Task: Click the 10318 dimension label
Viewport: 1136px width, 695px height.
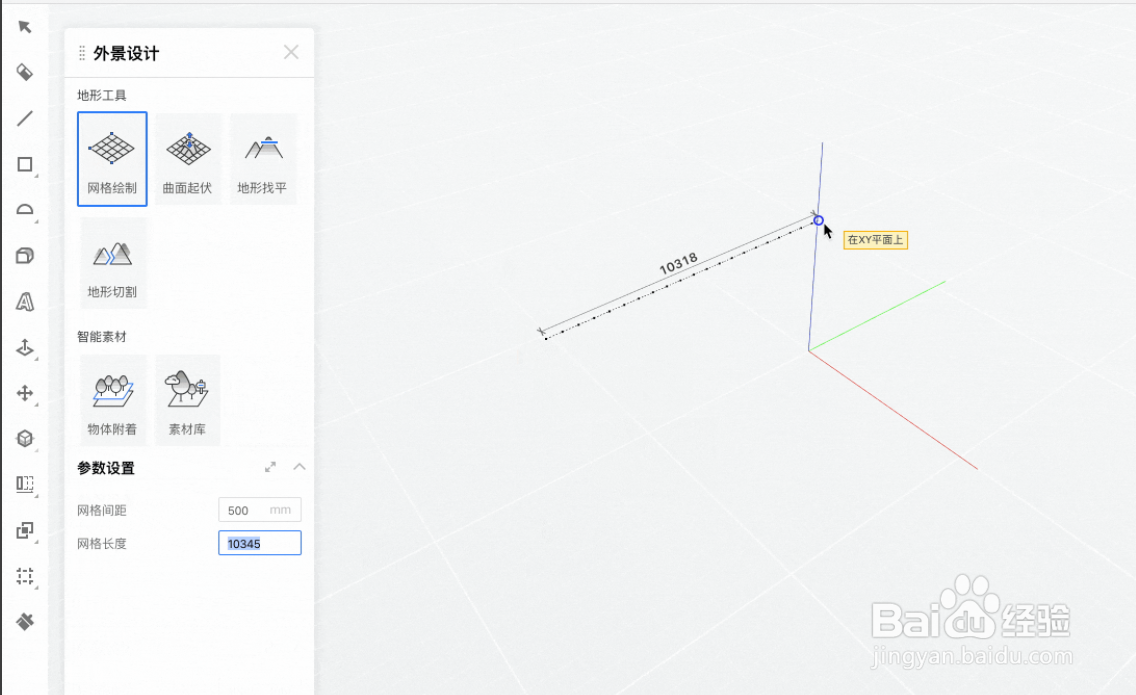Action: 678,263
